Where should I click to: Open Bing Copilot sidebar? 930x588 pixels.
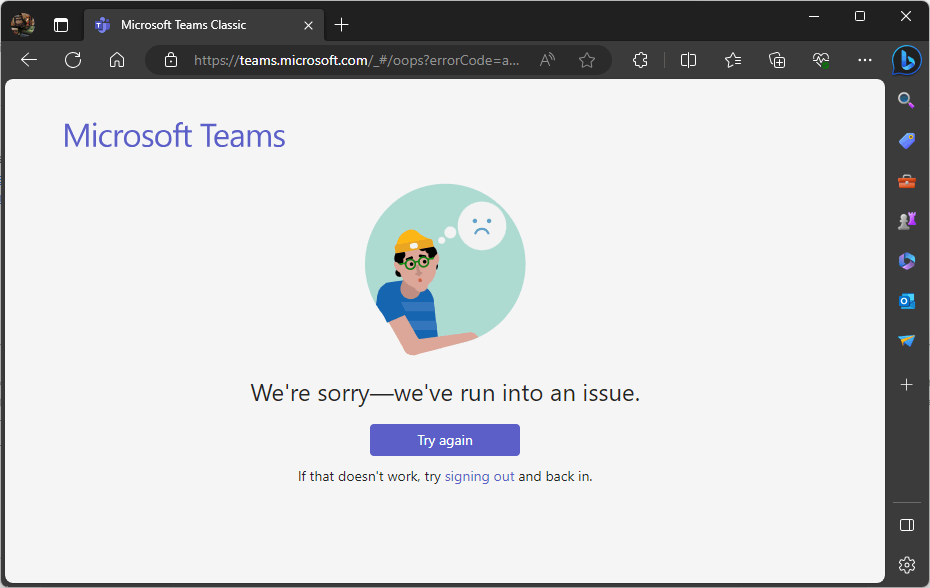tap(906, 60)
